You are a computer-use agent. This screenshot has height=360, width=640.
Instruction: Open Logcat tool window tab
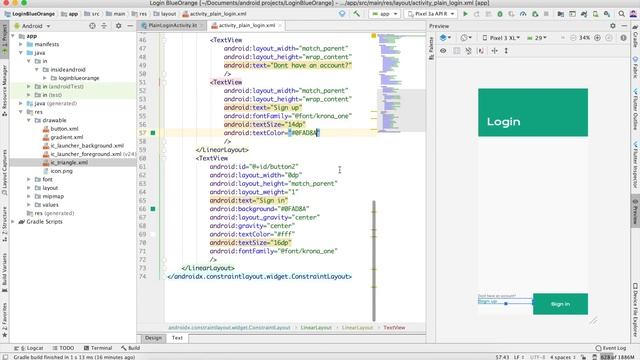tap(29, 348)
